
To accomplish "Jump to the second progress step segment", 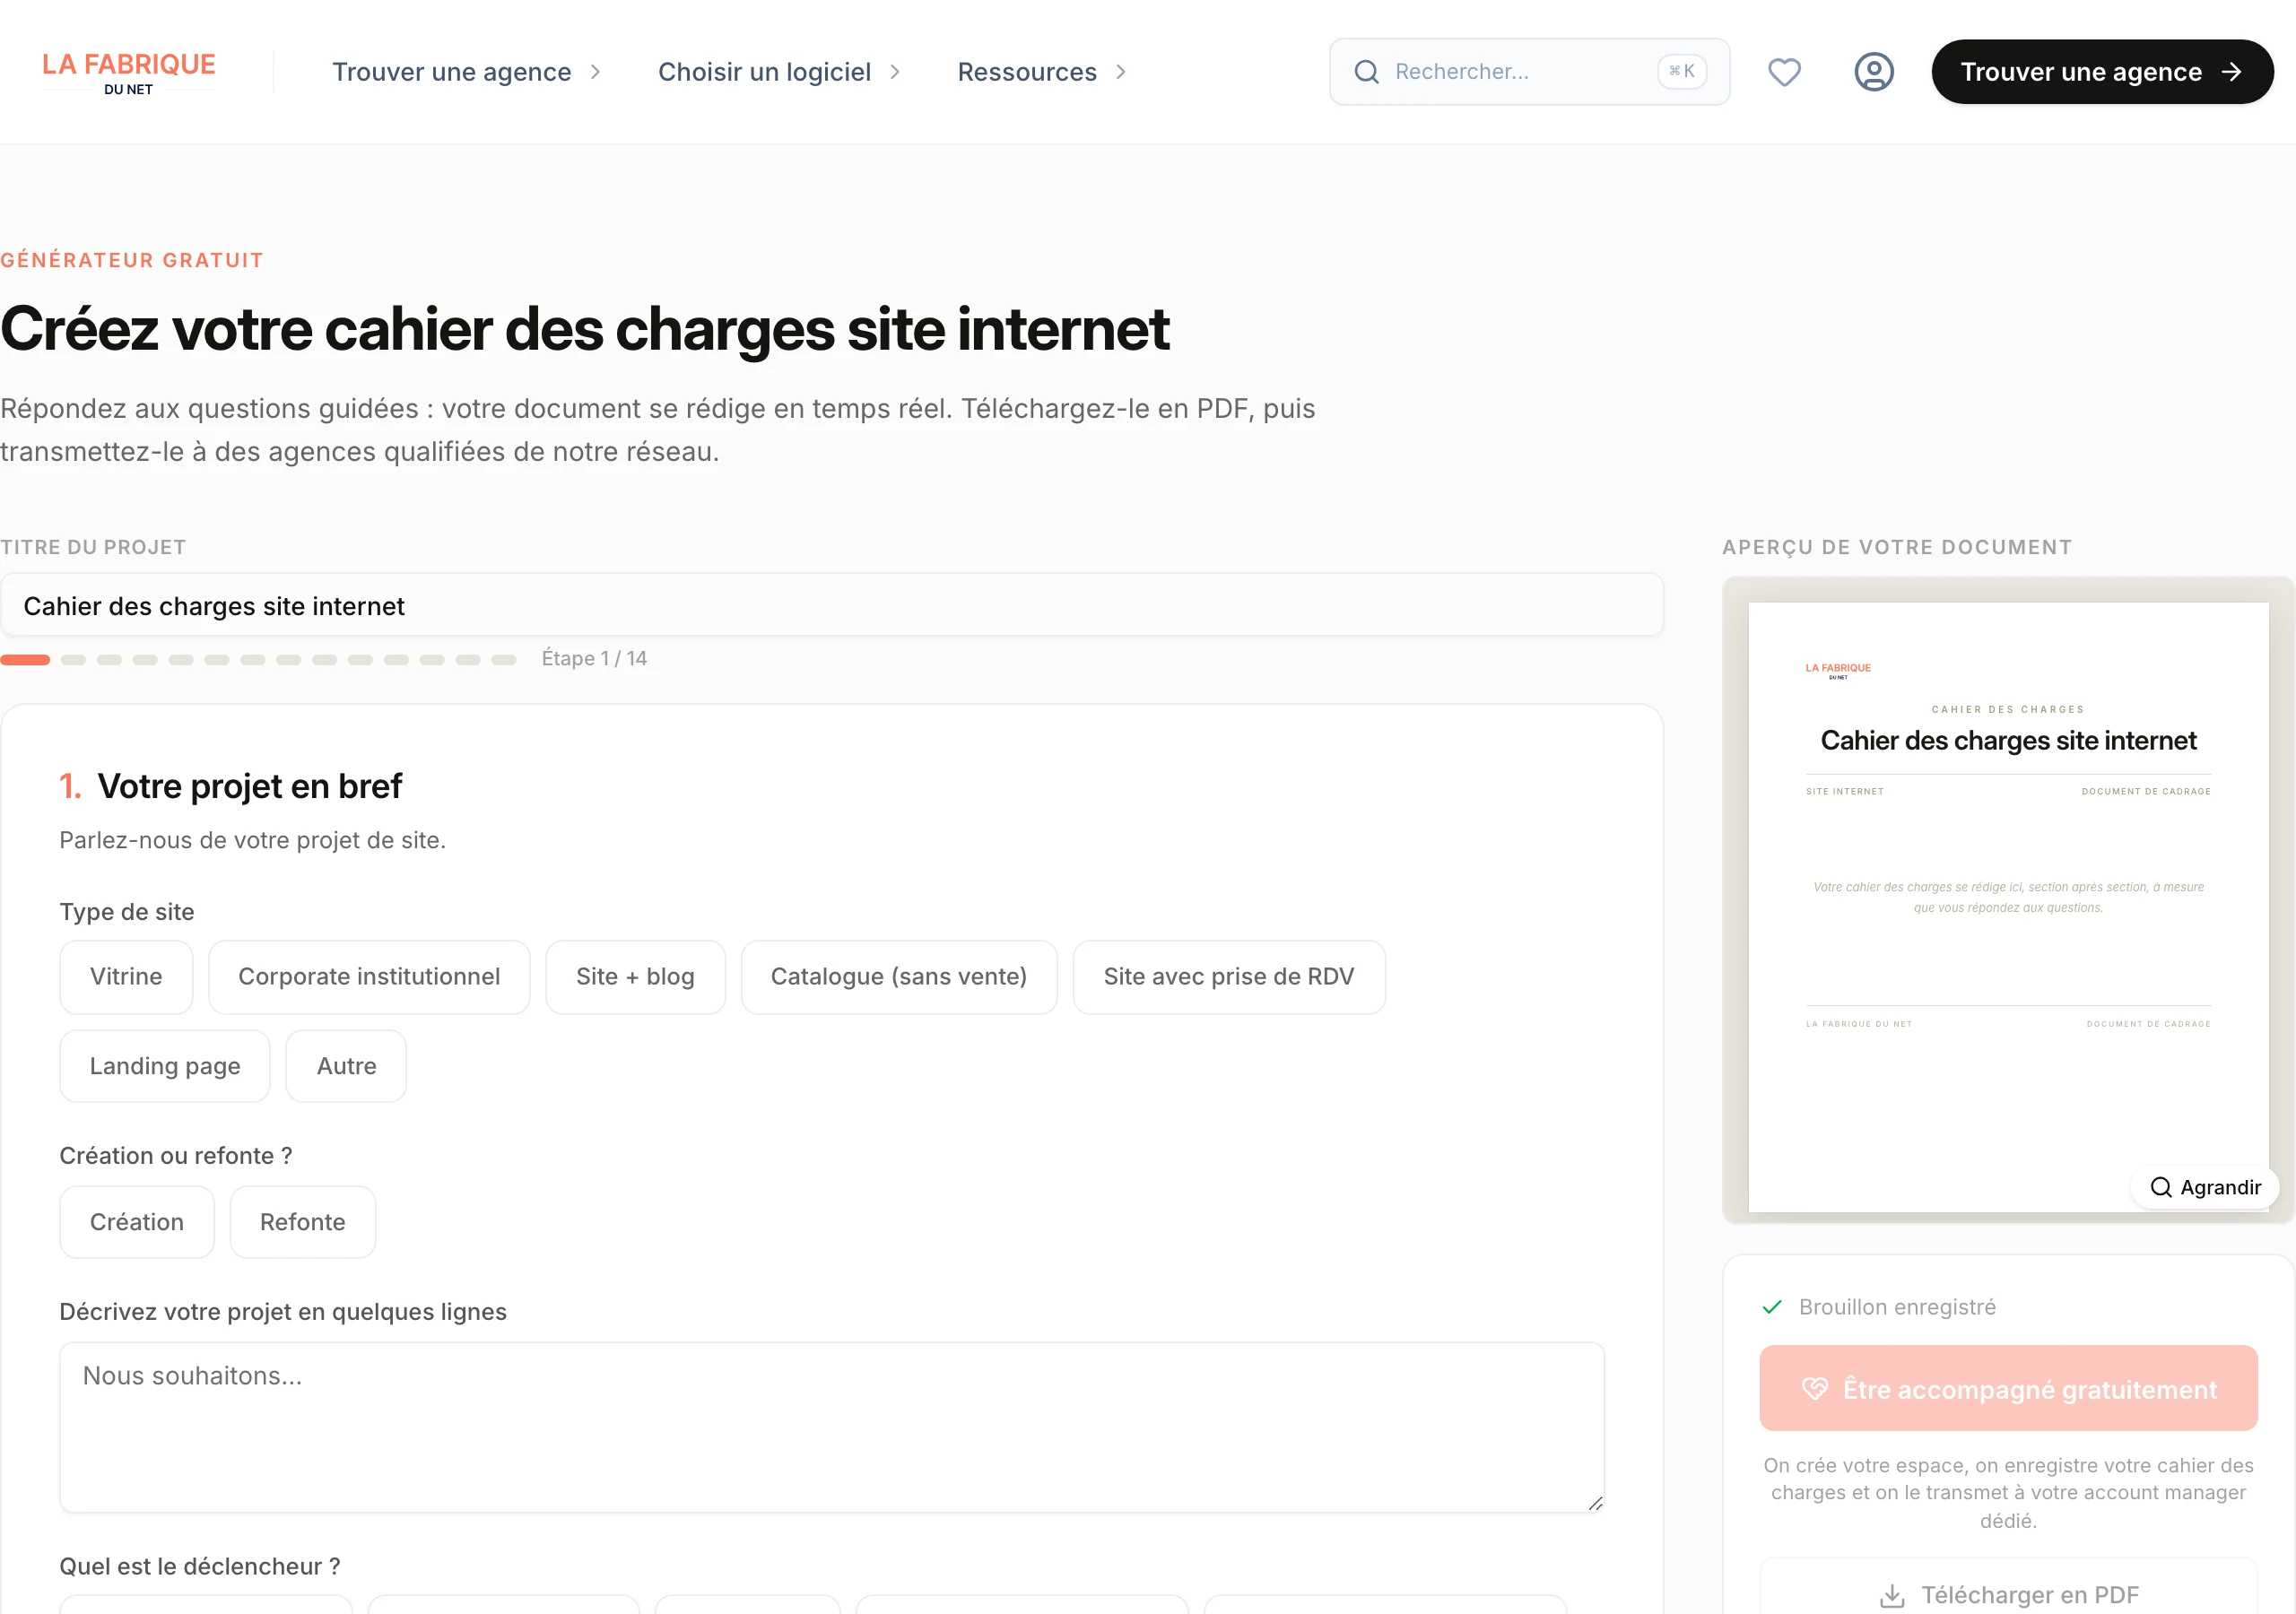I will coord(73,659).
